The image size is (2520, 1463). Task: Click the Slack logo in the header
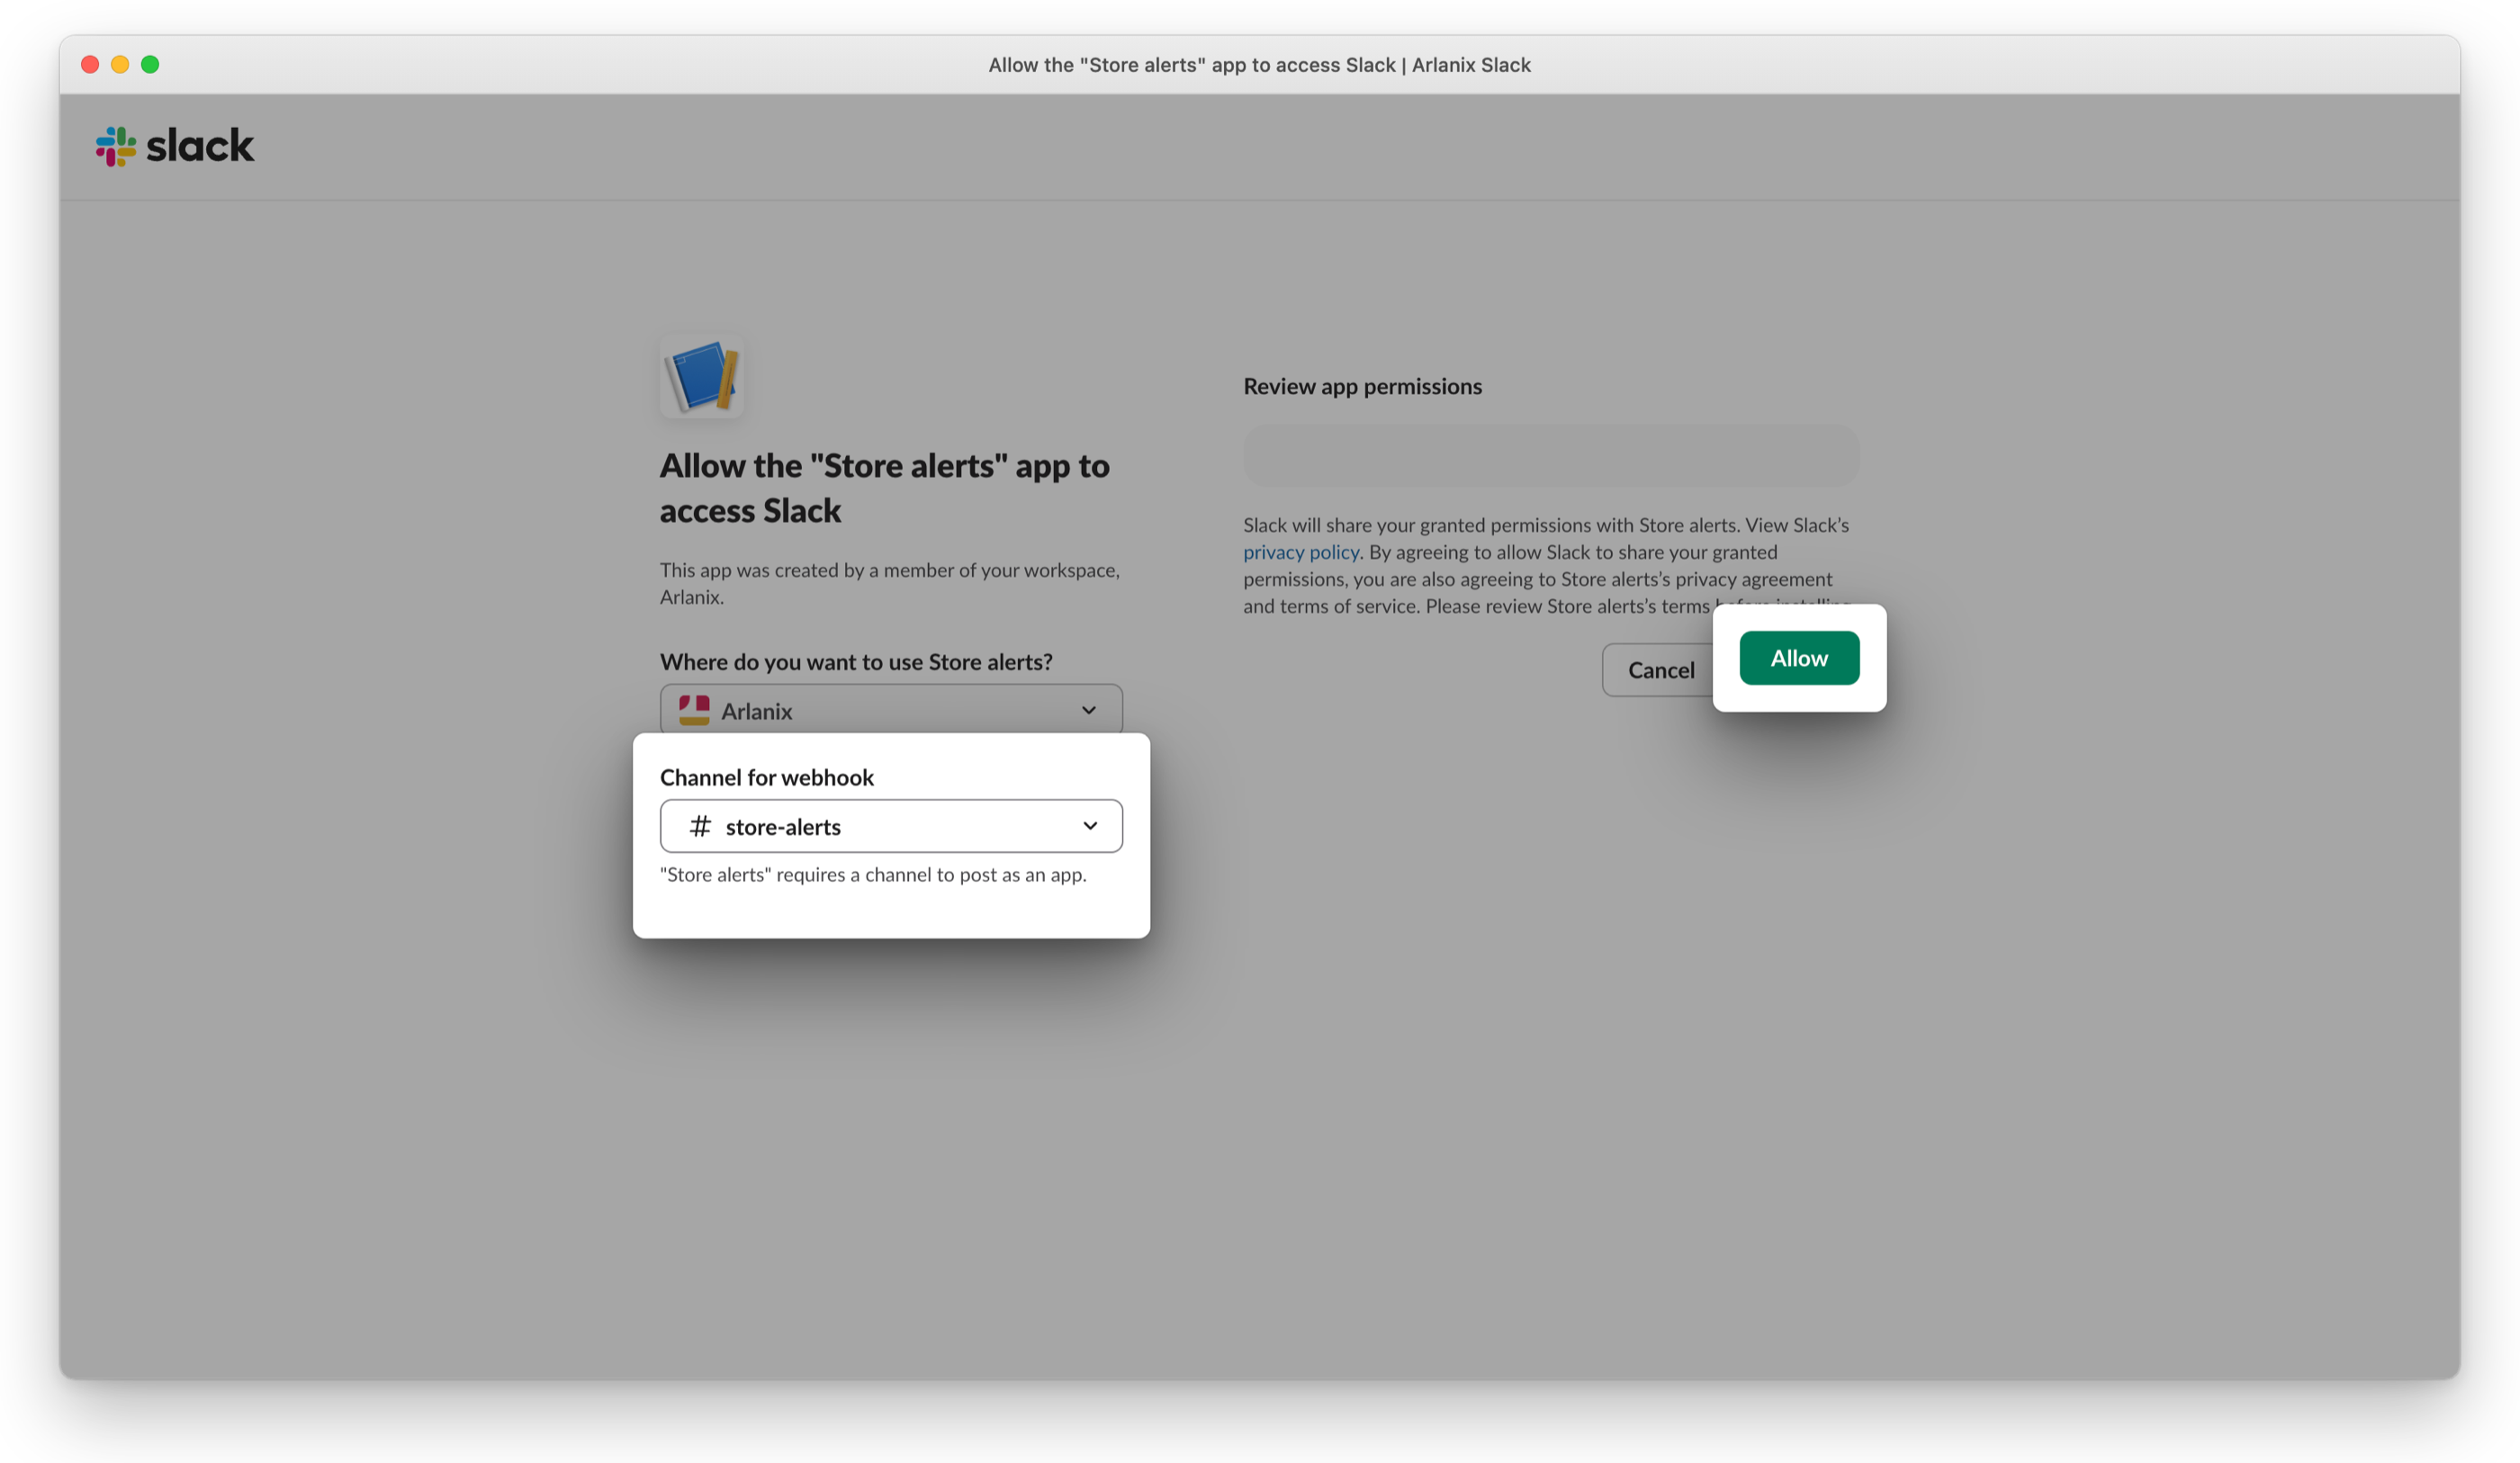click(175, 146)
